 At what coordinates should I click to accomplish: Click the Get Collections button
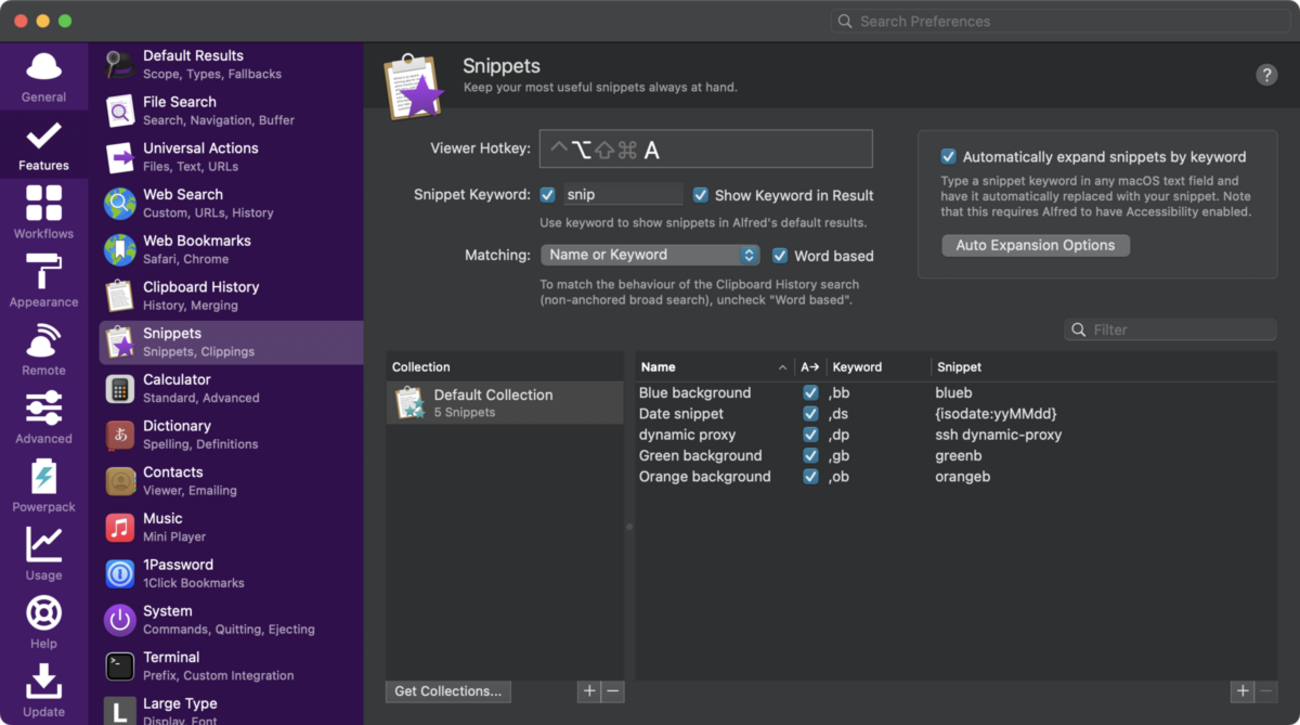448,691
